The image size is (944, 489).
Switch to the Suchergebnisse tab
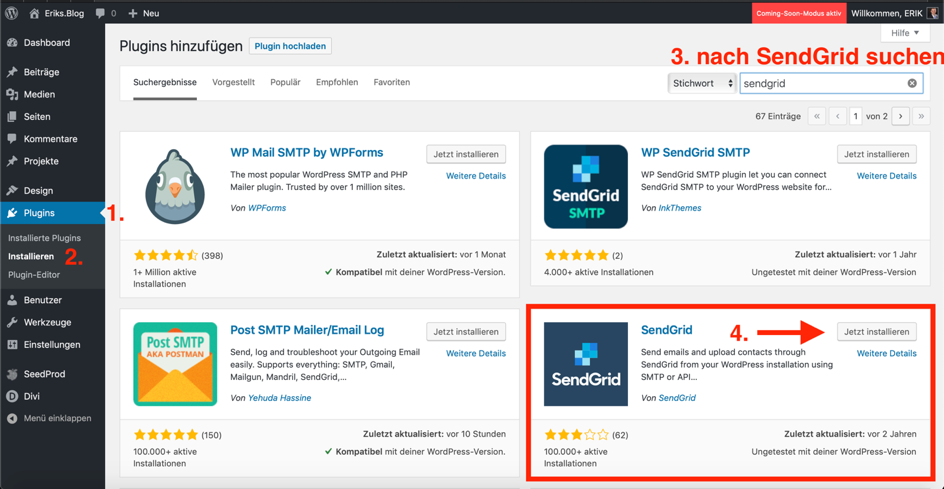click(x=165, y=83)
